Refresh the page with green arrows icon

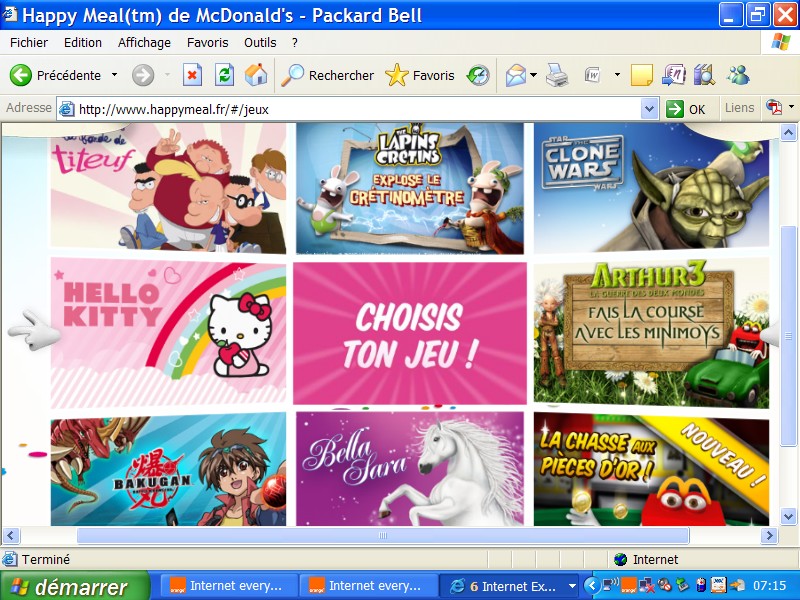pyautogui.click(x=224, y=76)
